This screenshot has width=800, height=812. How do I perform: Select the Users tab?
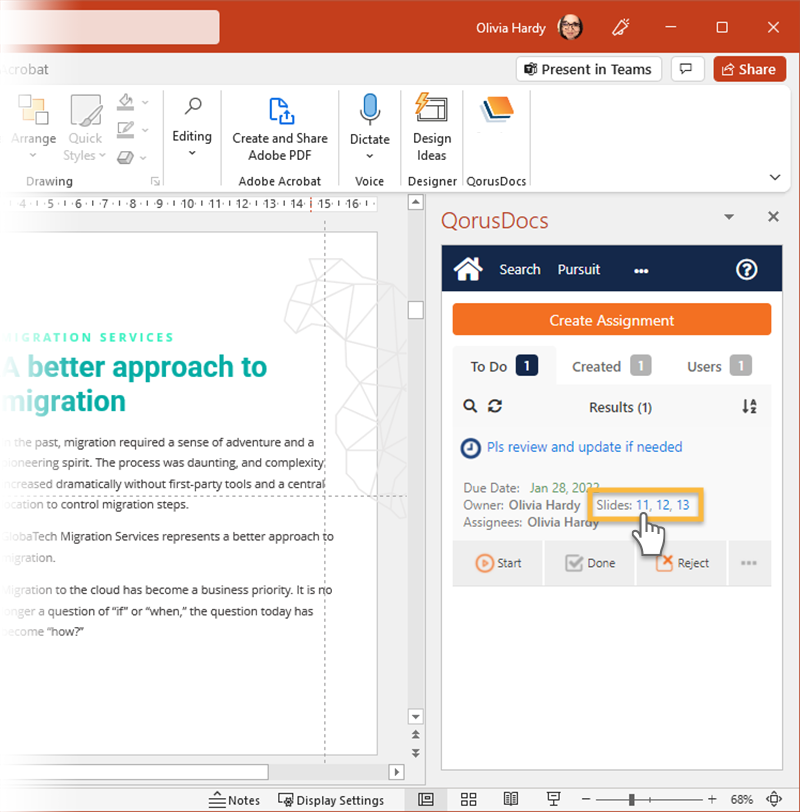719,366
